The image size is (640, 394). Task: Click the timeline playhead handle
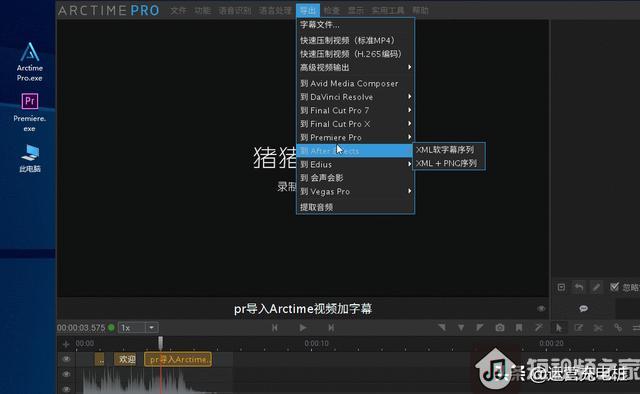[160, 342]
